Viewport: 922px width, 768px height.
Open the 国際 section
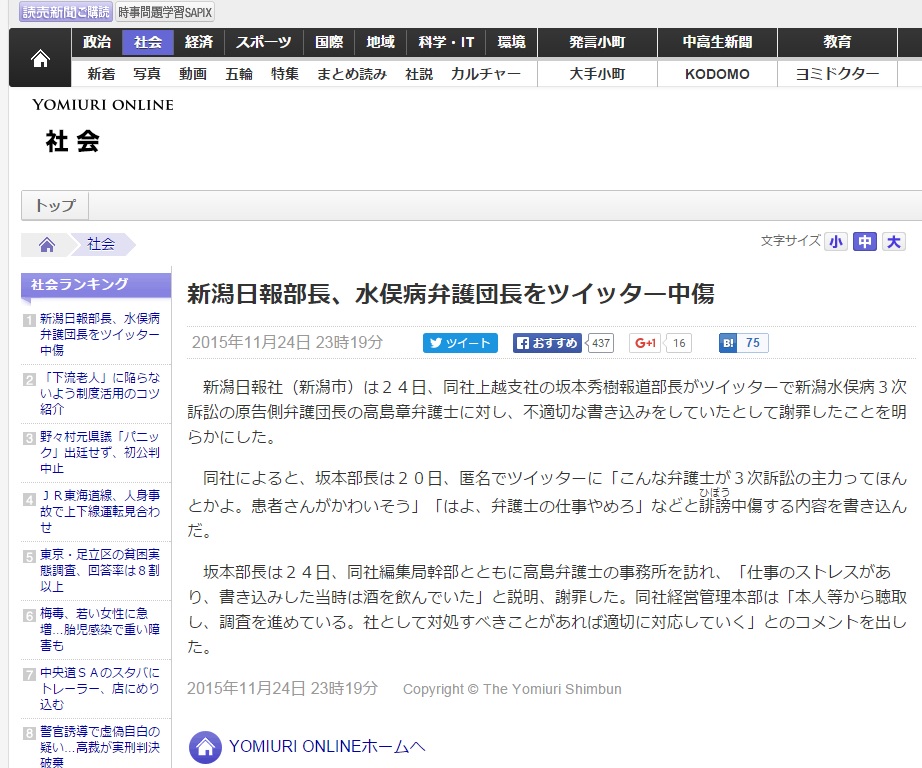point(329,42)
